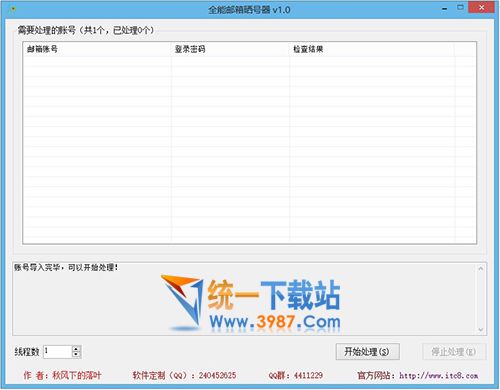The image size is (500, 390).
Task: Sort by 邮箱账号 column header
Action: tap(97, 49)
